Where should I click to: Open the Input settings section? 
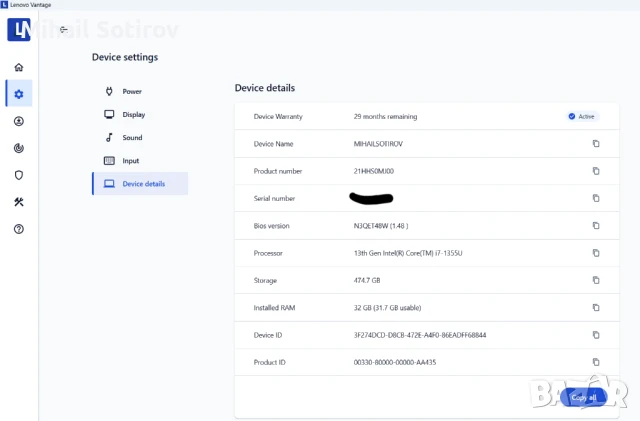[x=140, y=160]
